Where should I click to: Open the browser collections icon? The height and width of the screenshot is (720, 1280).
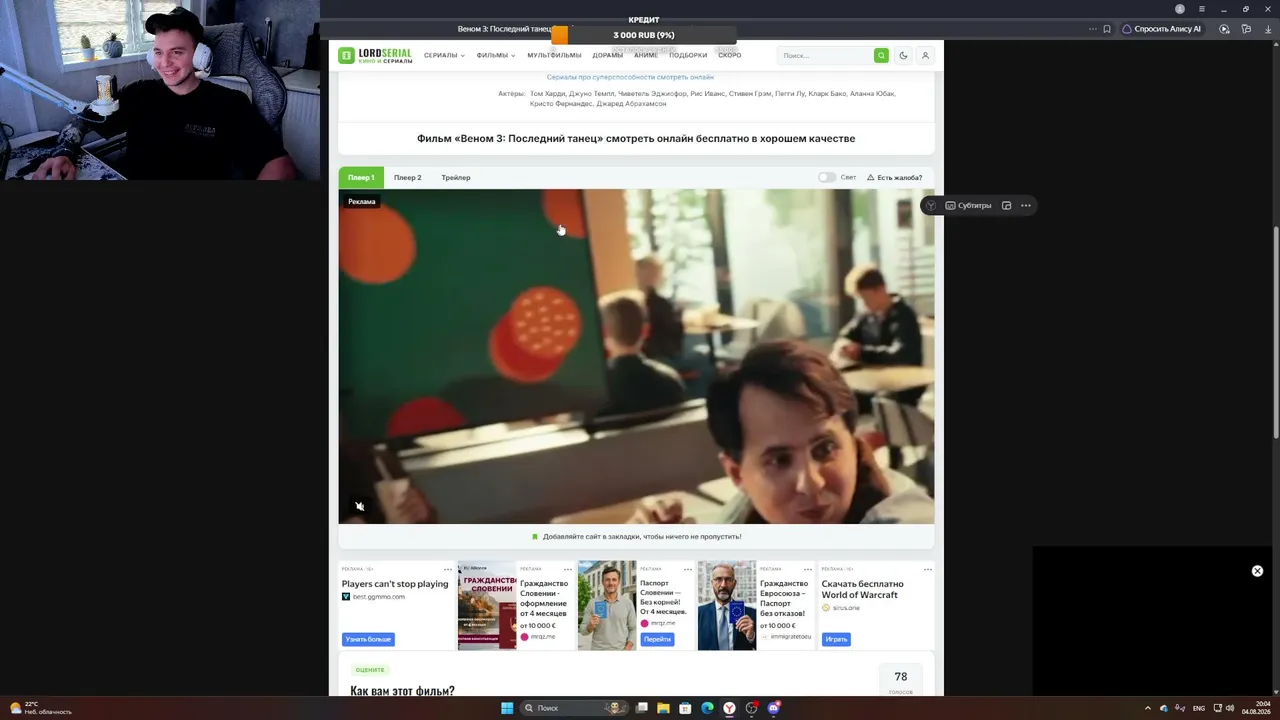pos(1246,29)
